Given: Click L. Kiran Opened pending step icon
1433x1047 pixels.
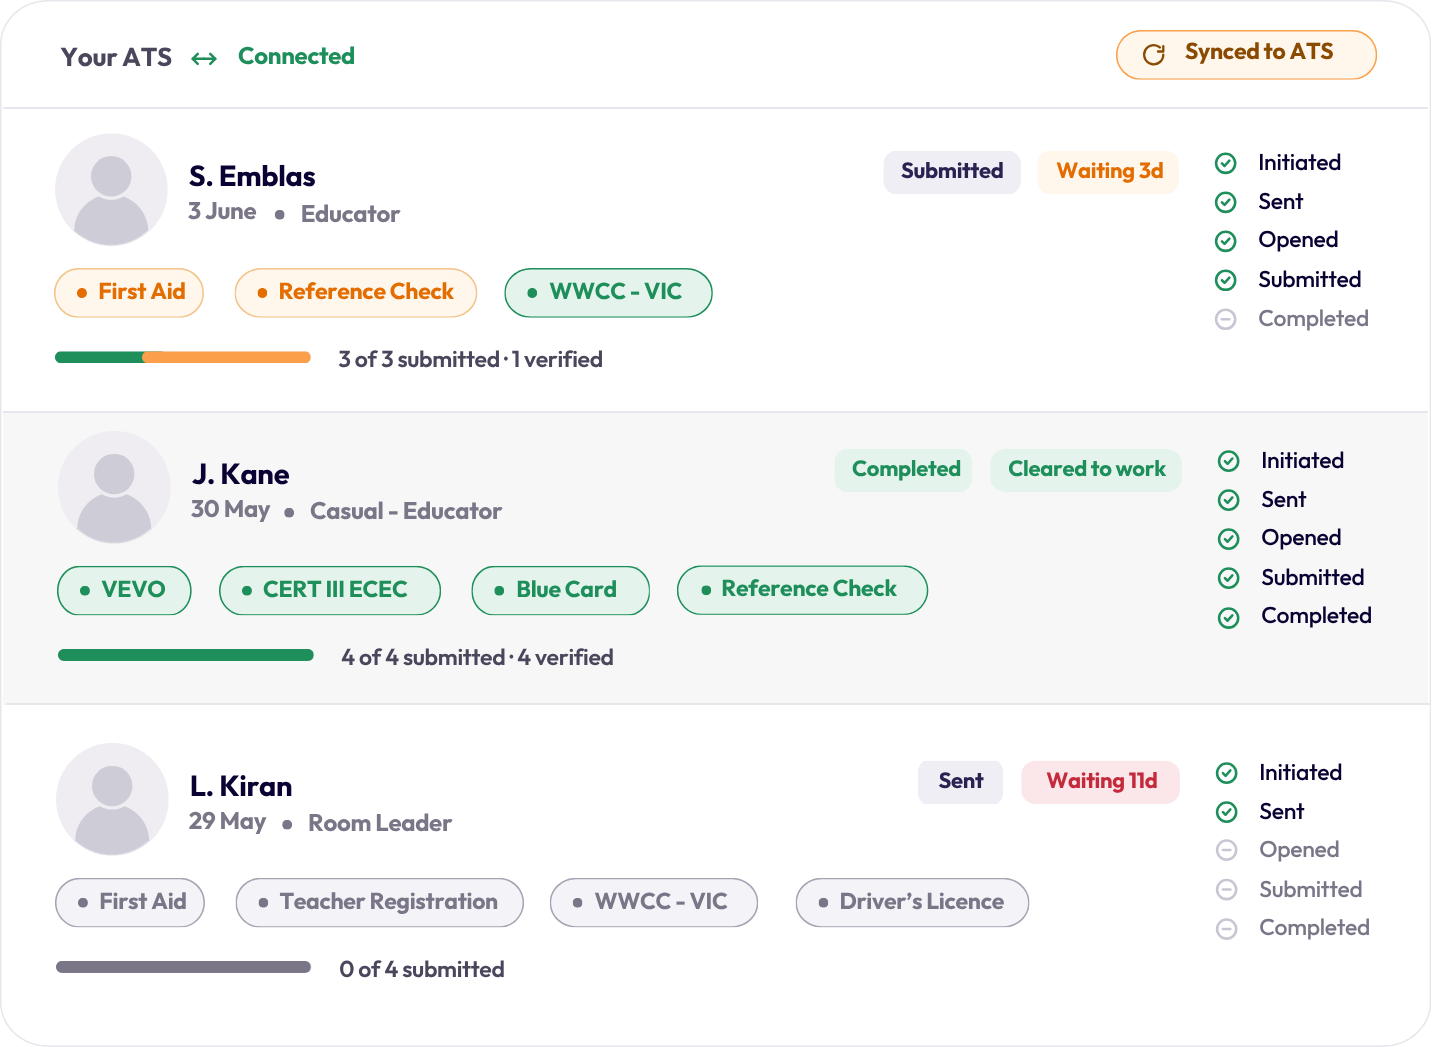Looking at the screenshot, I should [x=1227, y=850].
